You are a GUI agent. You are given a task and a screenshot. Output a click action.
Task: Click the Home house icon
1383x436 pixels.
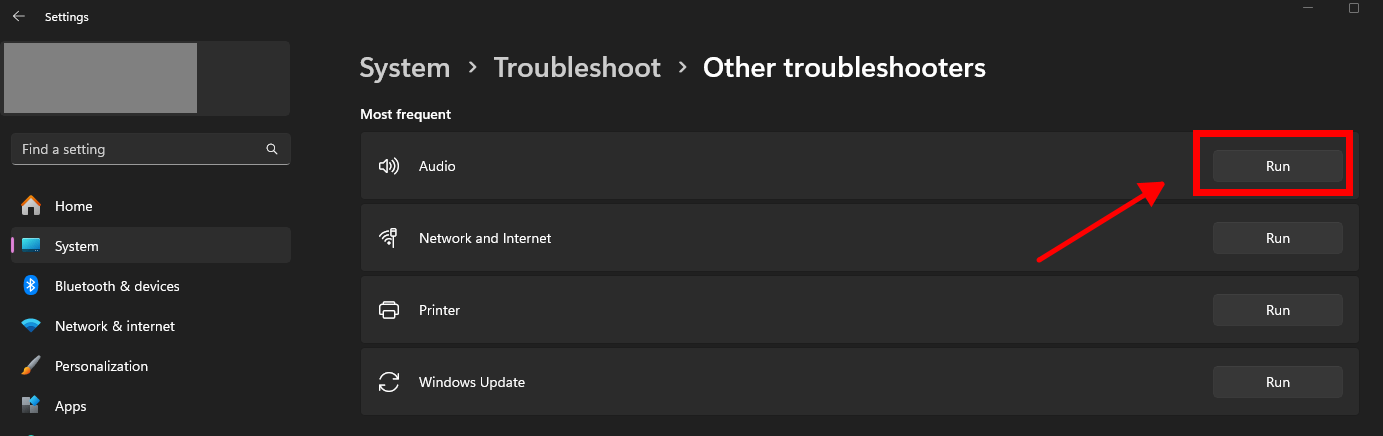click(x=31, y=206)
